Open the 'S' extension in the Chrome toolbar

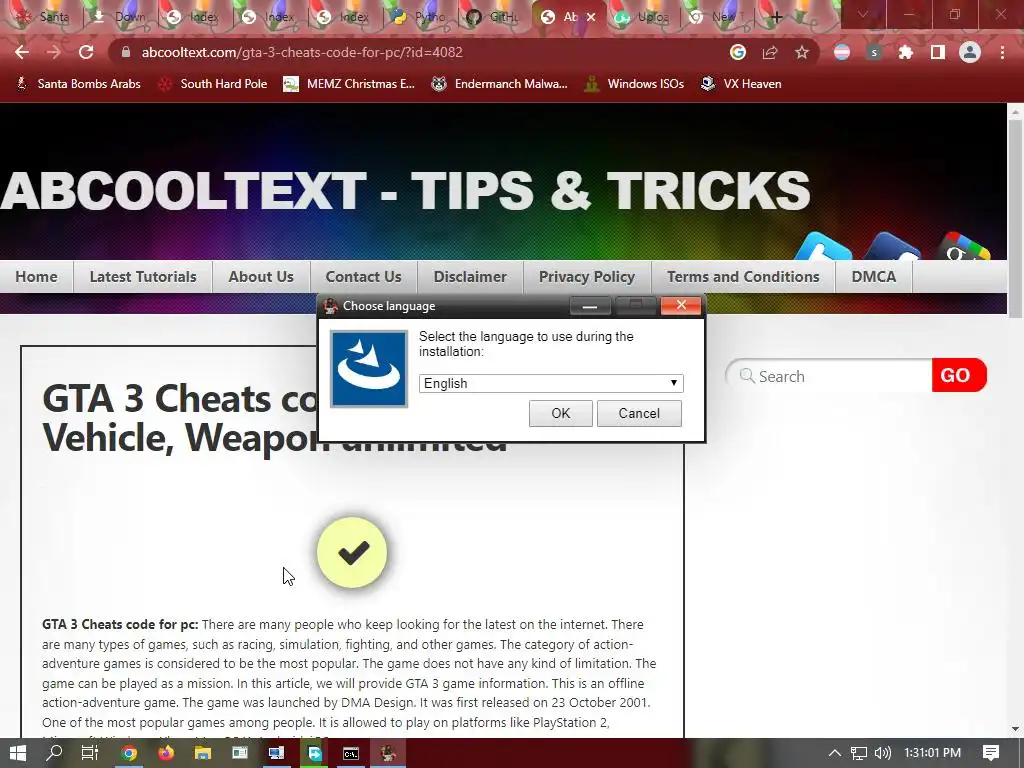click(x=874, y=52)
